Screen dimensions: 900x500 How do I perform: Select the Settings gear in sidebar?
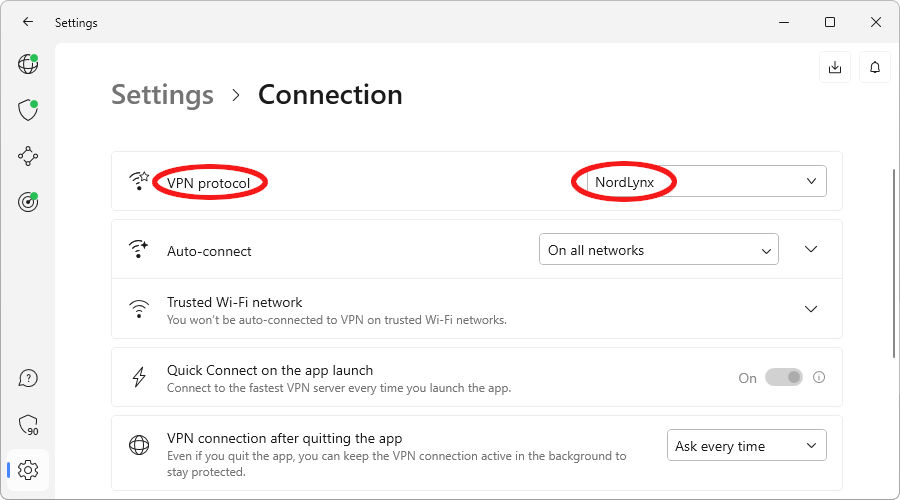point(28,470)
